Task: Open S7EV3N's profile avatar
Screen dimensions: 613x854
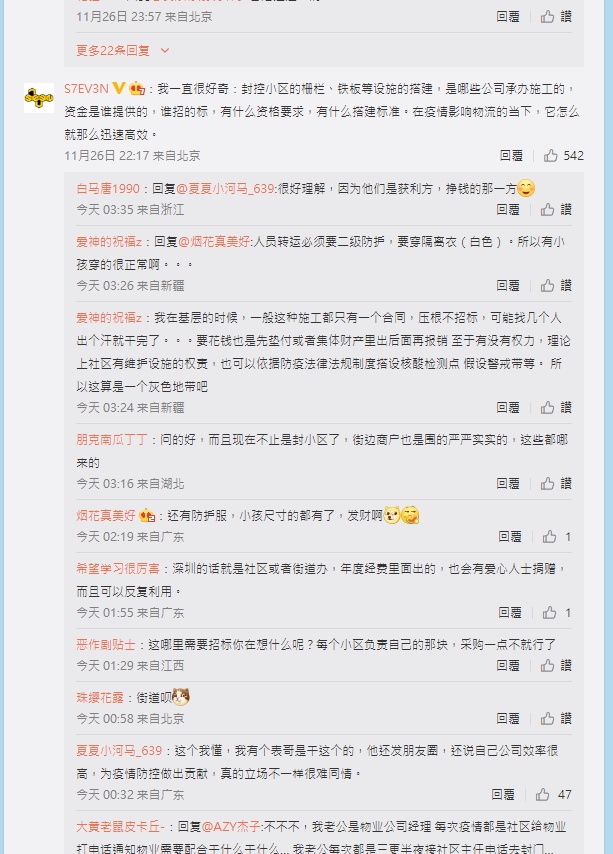Action: pyautogui.click(x=39, y=98)
